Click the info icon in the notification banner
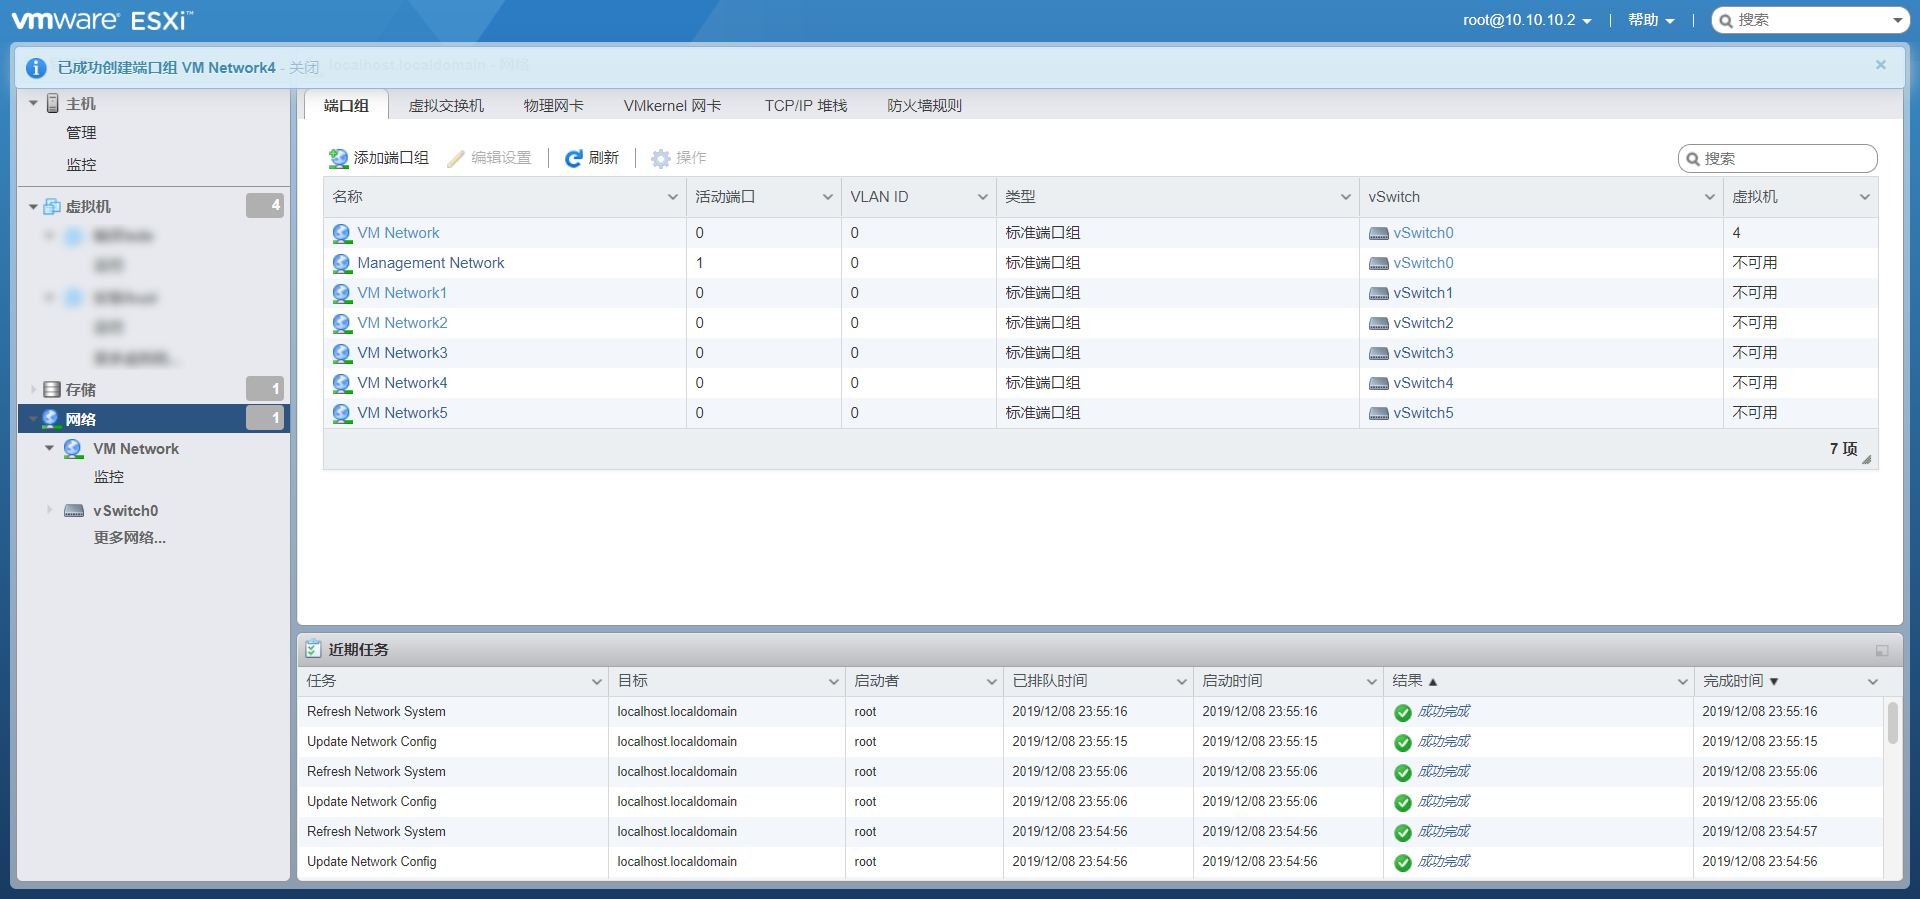This screenshot has width=1920, height=899. 36,68
